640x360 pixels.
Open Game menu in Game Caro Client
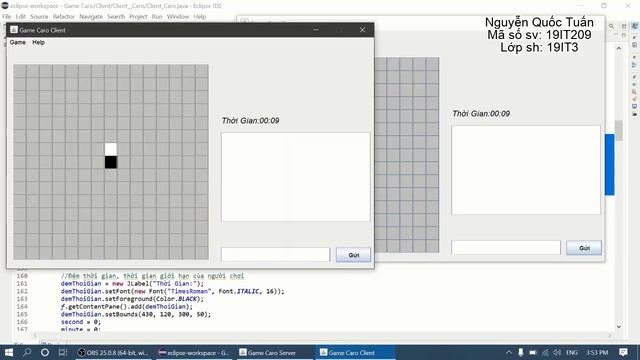(x=18, y=42)
